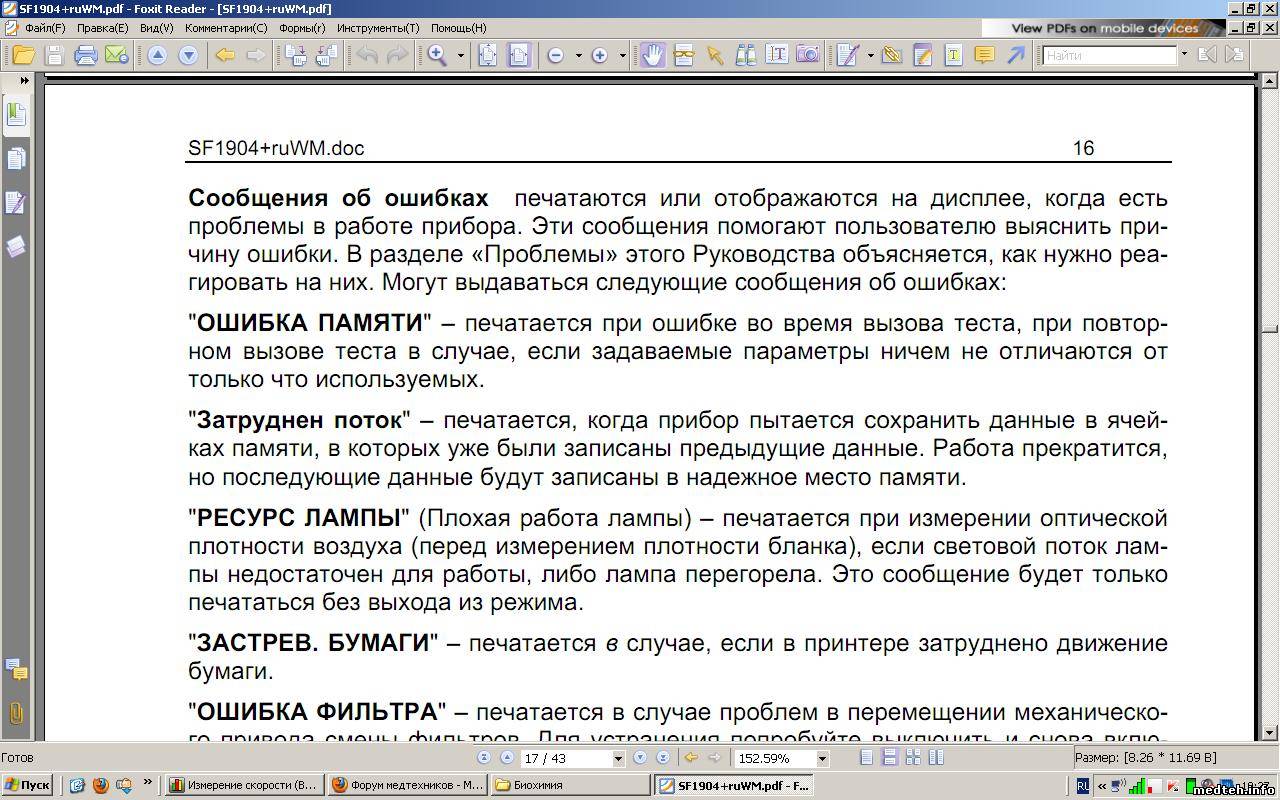Open the Инструменты(T) menu

(378, 28)
